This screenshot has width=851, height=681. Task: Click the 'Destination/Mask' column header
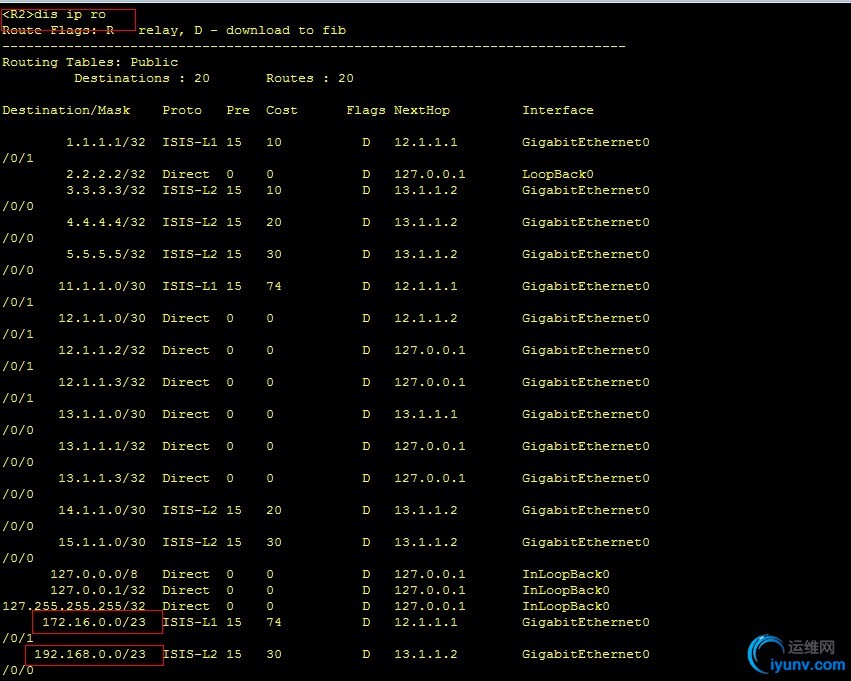[x=66, y=110]
